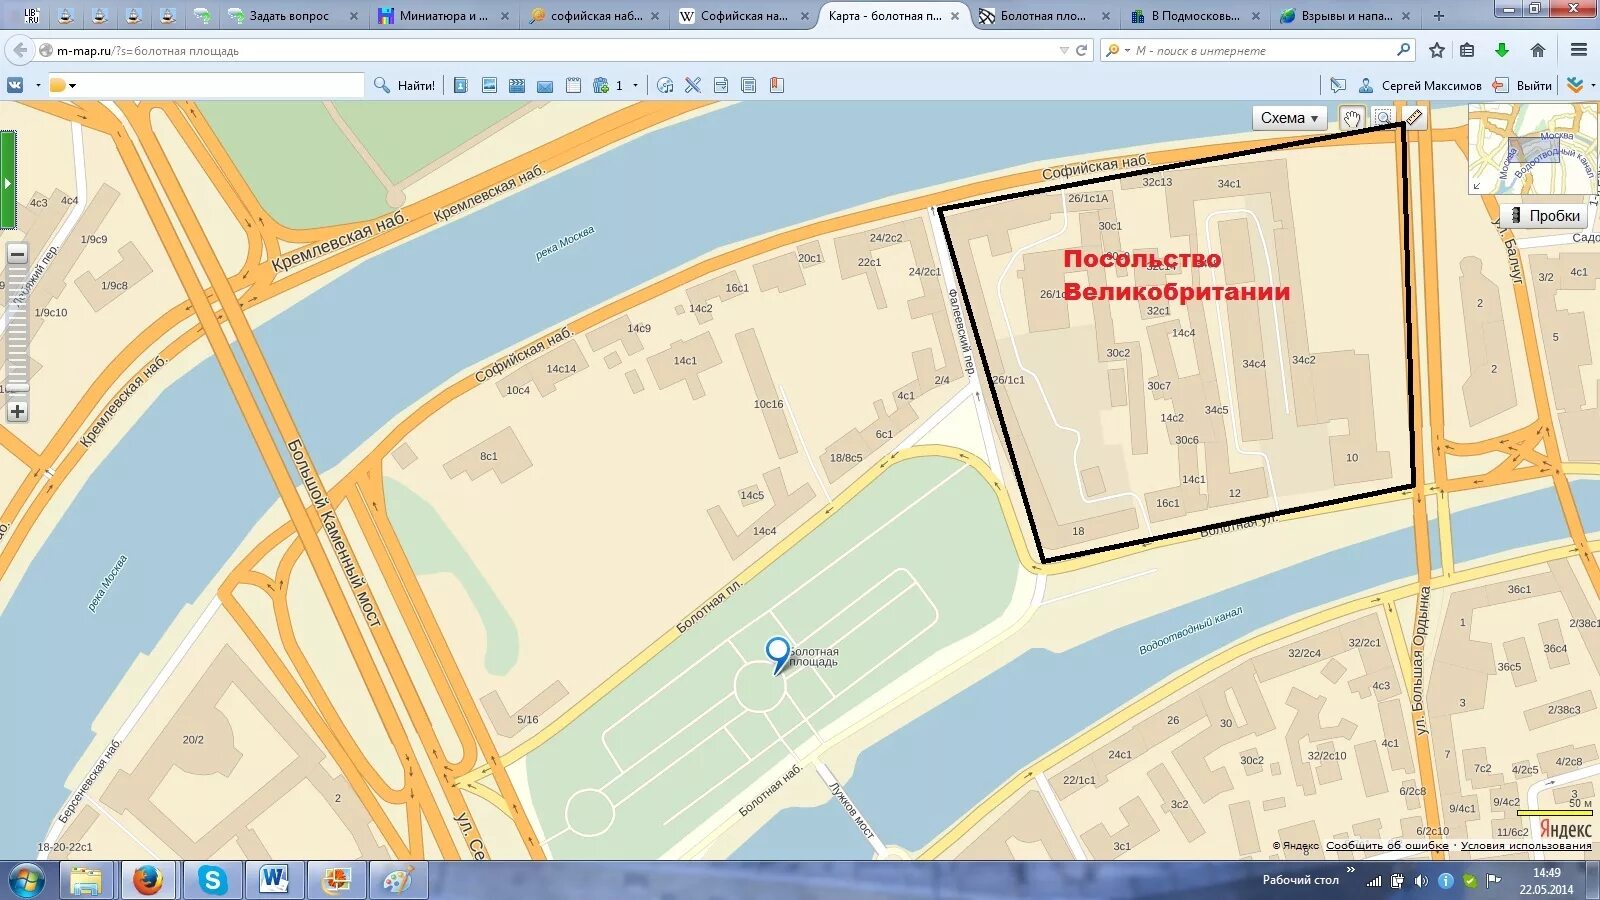Open the URL history dropdown arrow

1063,50
